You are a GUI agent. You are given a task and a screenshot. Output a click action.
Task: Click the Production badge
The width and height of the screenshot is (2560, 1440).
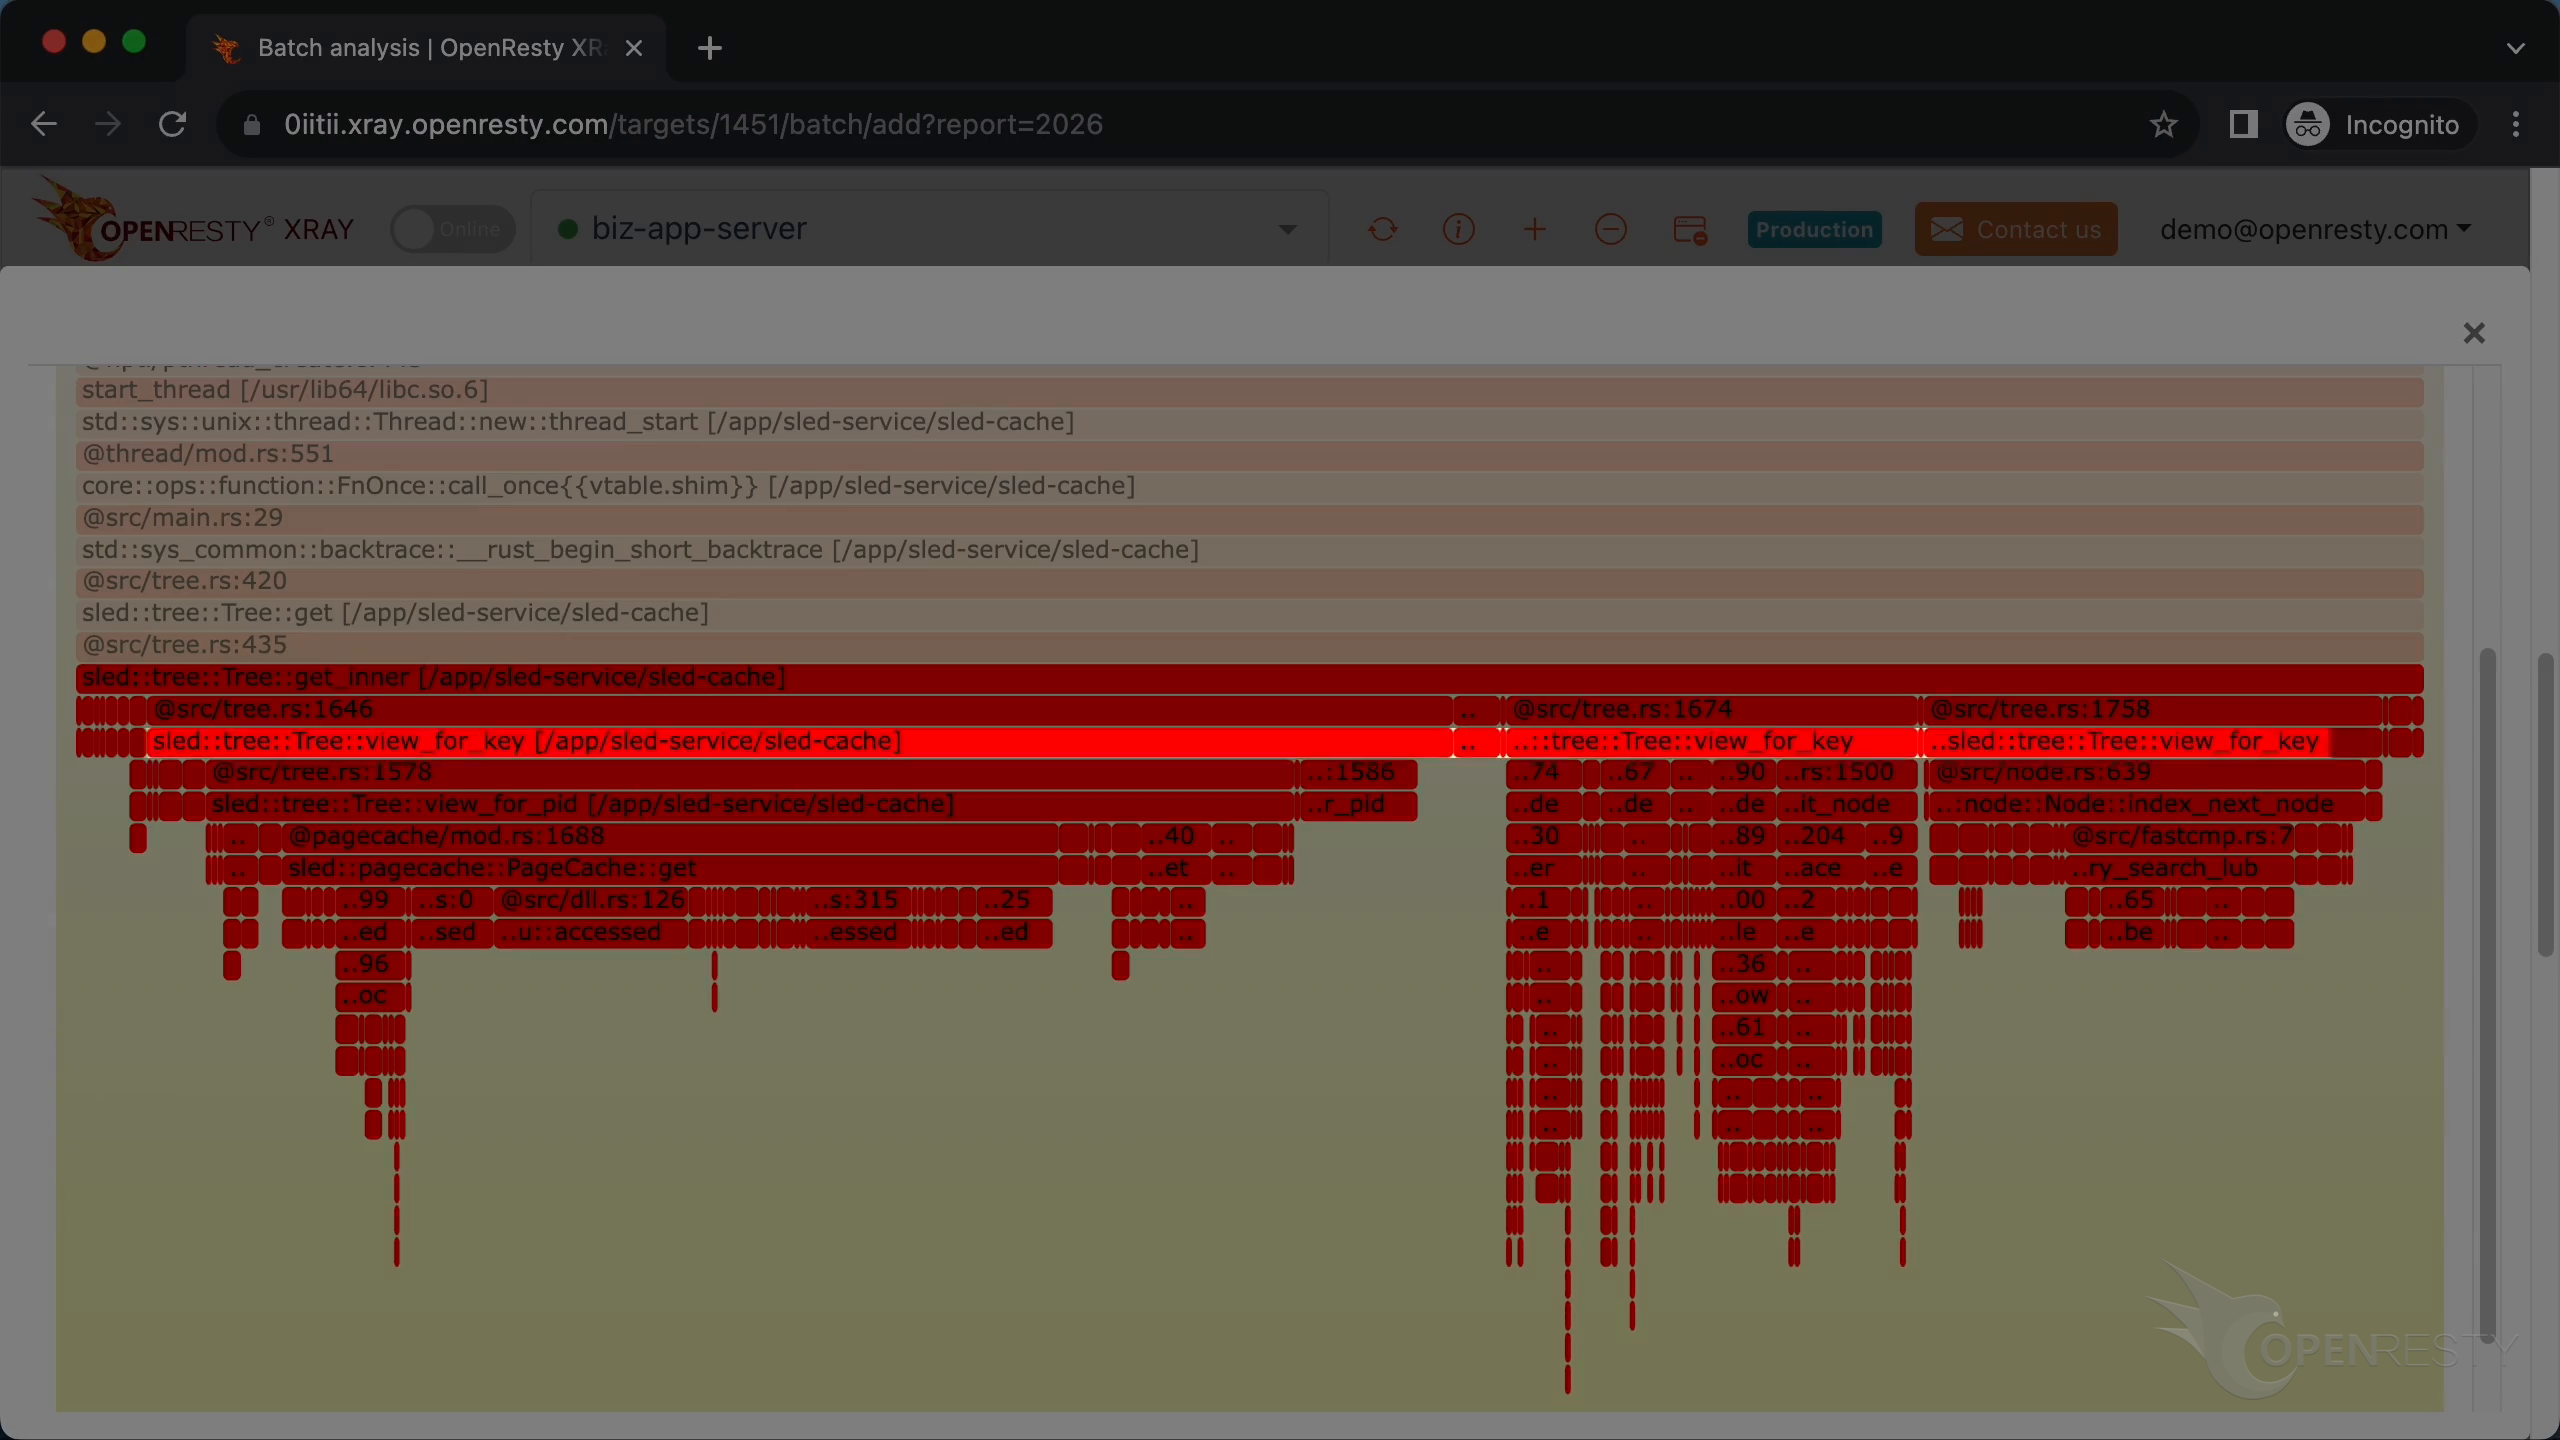pyautogui.click(x=1814, y=229)
